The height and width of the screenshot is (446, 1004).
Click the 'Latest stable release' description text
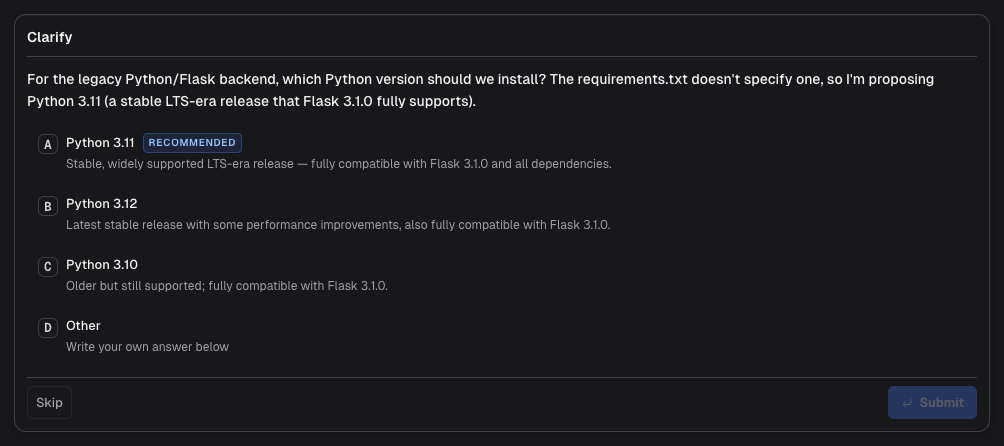[x=338, y=225]
